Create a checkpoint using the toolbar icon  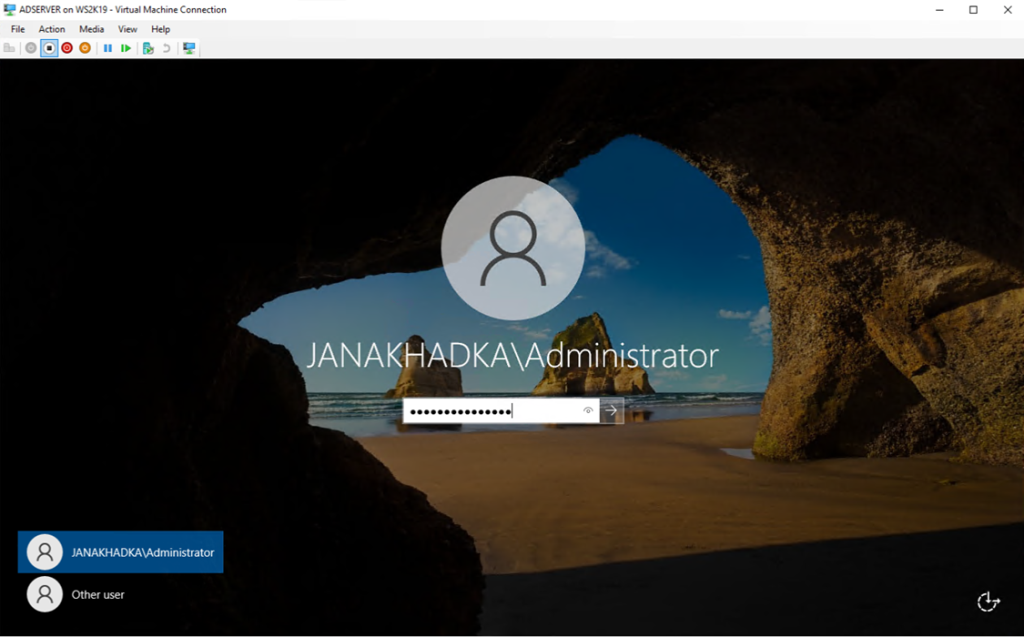(x=148, y=48)
